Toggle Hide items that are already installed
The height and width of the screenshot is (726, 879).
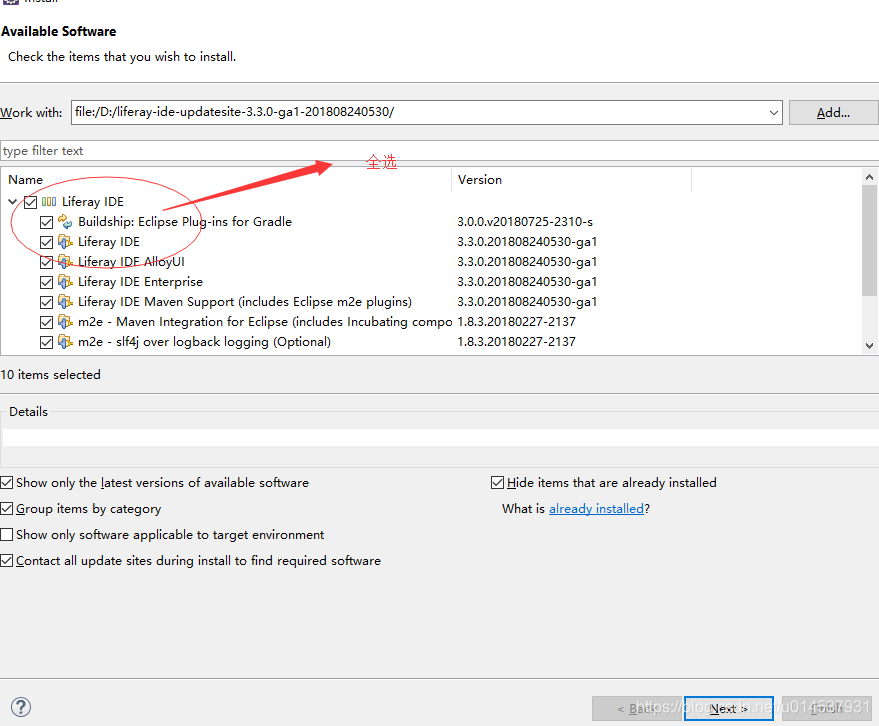click(497, 483)
